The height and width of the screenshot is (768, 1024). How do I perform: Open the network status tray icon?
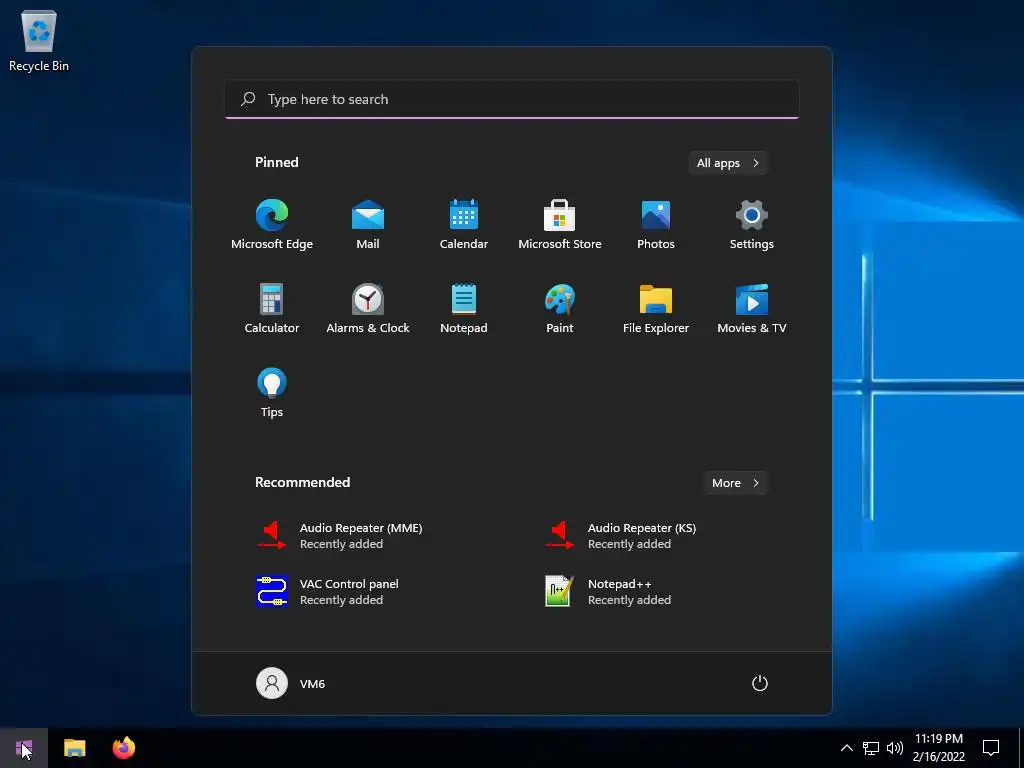(x=871, y=748)
